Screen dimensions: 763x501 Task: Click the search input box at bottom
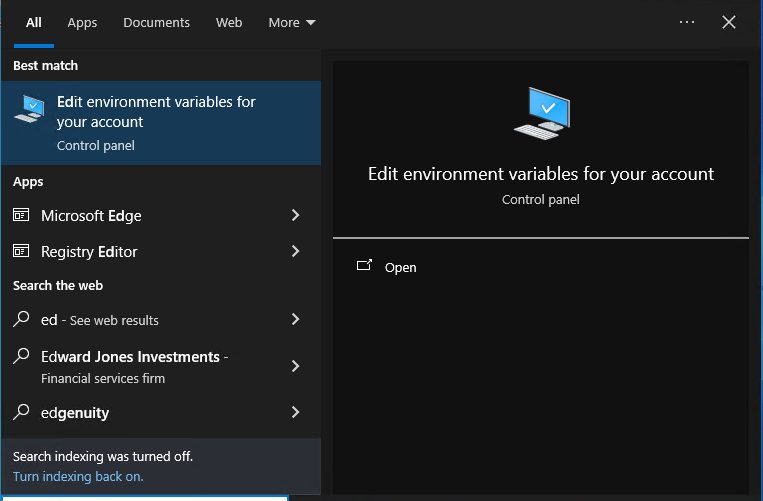[145, 498]
